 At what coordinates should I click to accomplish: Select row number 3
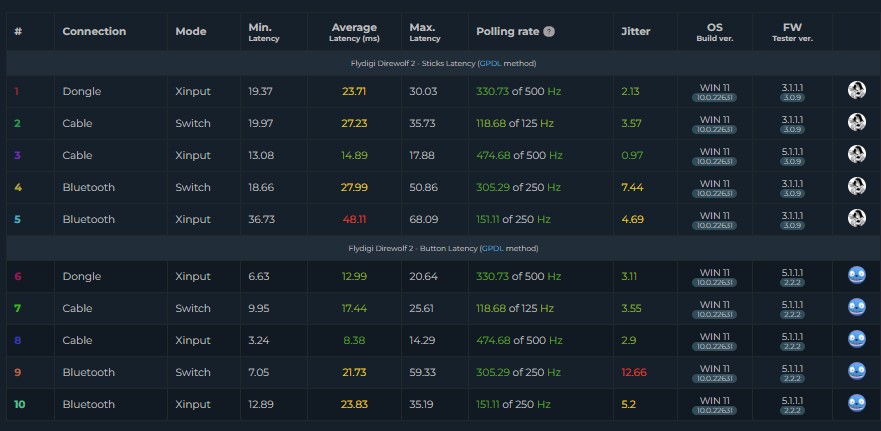pyautogui.click(x=17, y=155)
